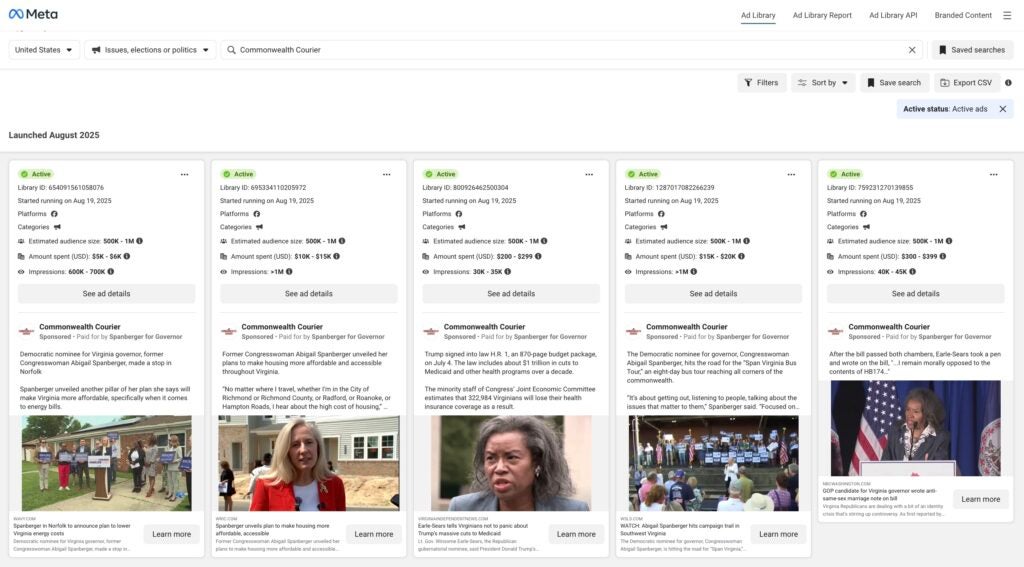Click the Commonwealth Courier search field
This screenshot has height=567, width=1024.
click(570, 50)
